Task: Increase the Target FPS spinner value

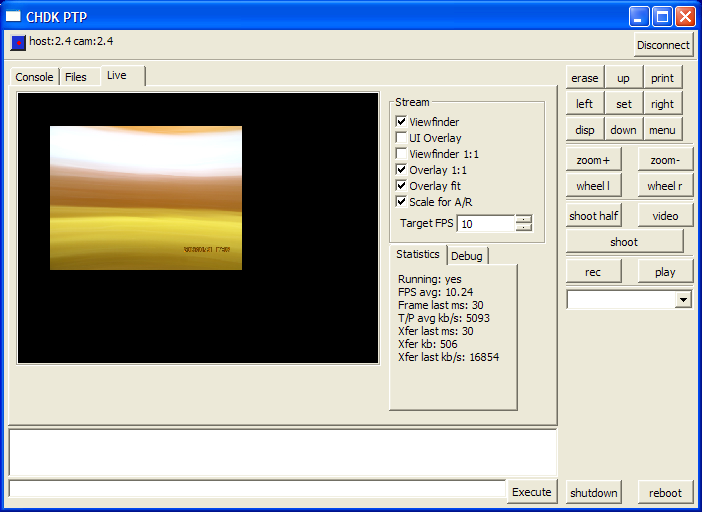Action: coord(524,219)
